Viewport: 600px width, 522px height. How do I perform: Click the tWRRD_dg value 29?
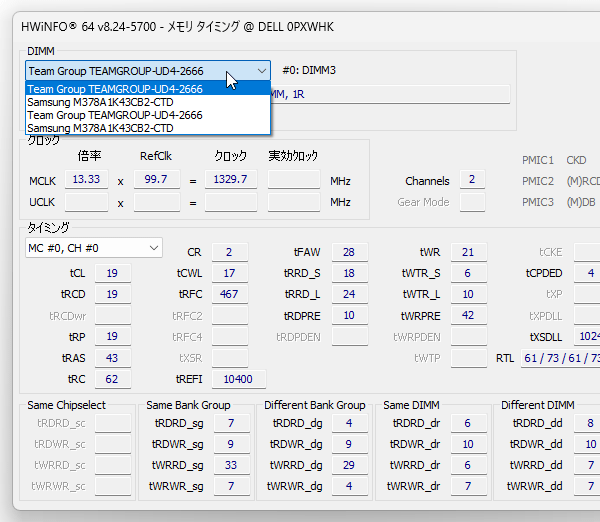point(349,465)
